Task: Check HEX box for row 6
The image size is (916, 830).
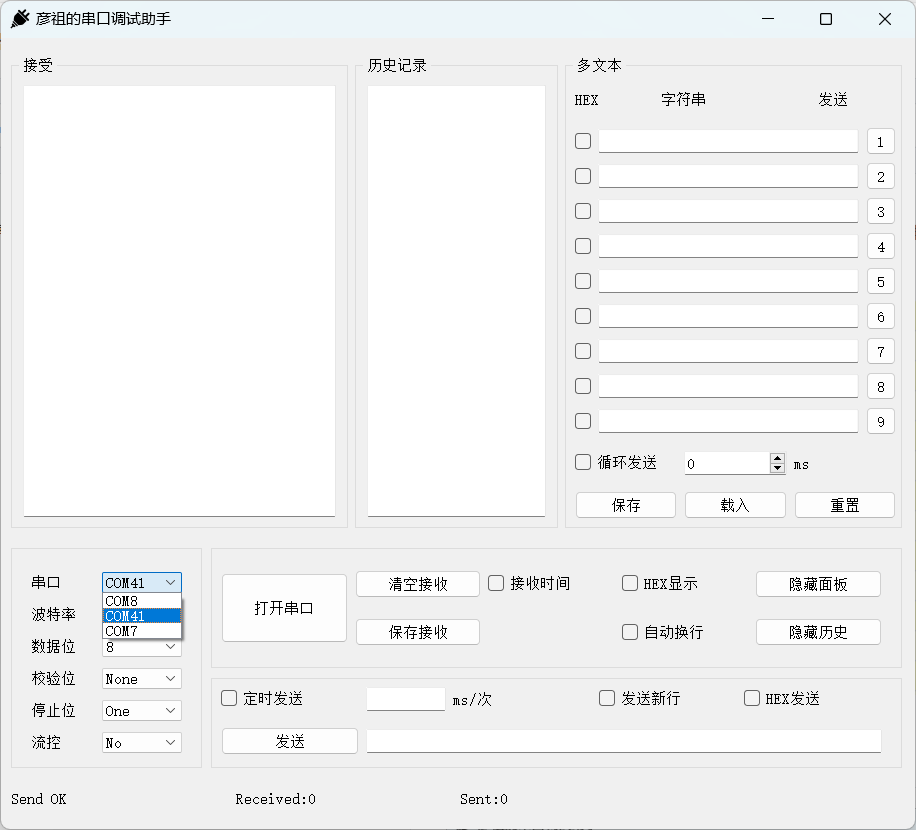Action: pos(583,316)
